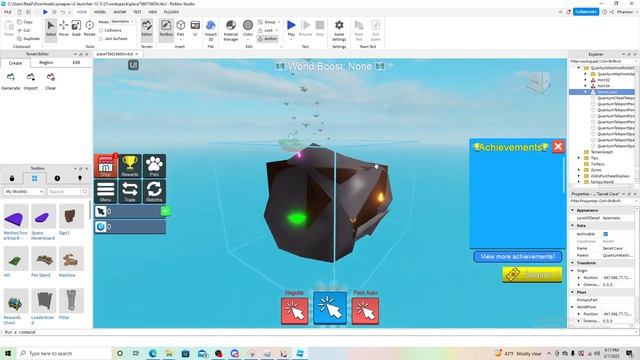The height and width of the screenshot is (360, 640).
Task: Insert a Part from the ribbon
Action: pos(180,29)
